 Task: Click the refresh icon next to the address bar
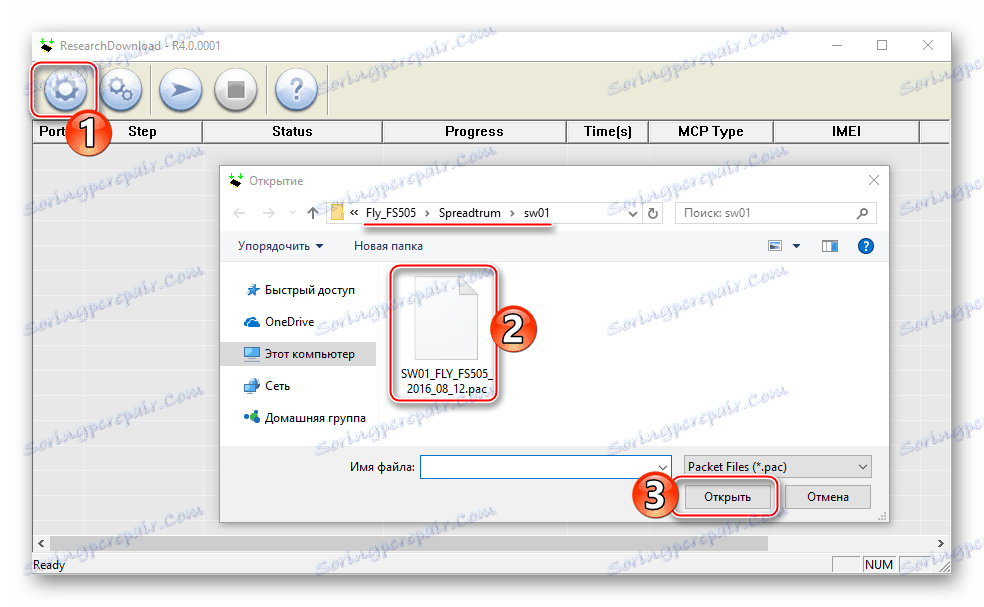coord(652,212)
